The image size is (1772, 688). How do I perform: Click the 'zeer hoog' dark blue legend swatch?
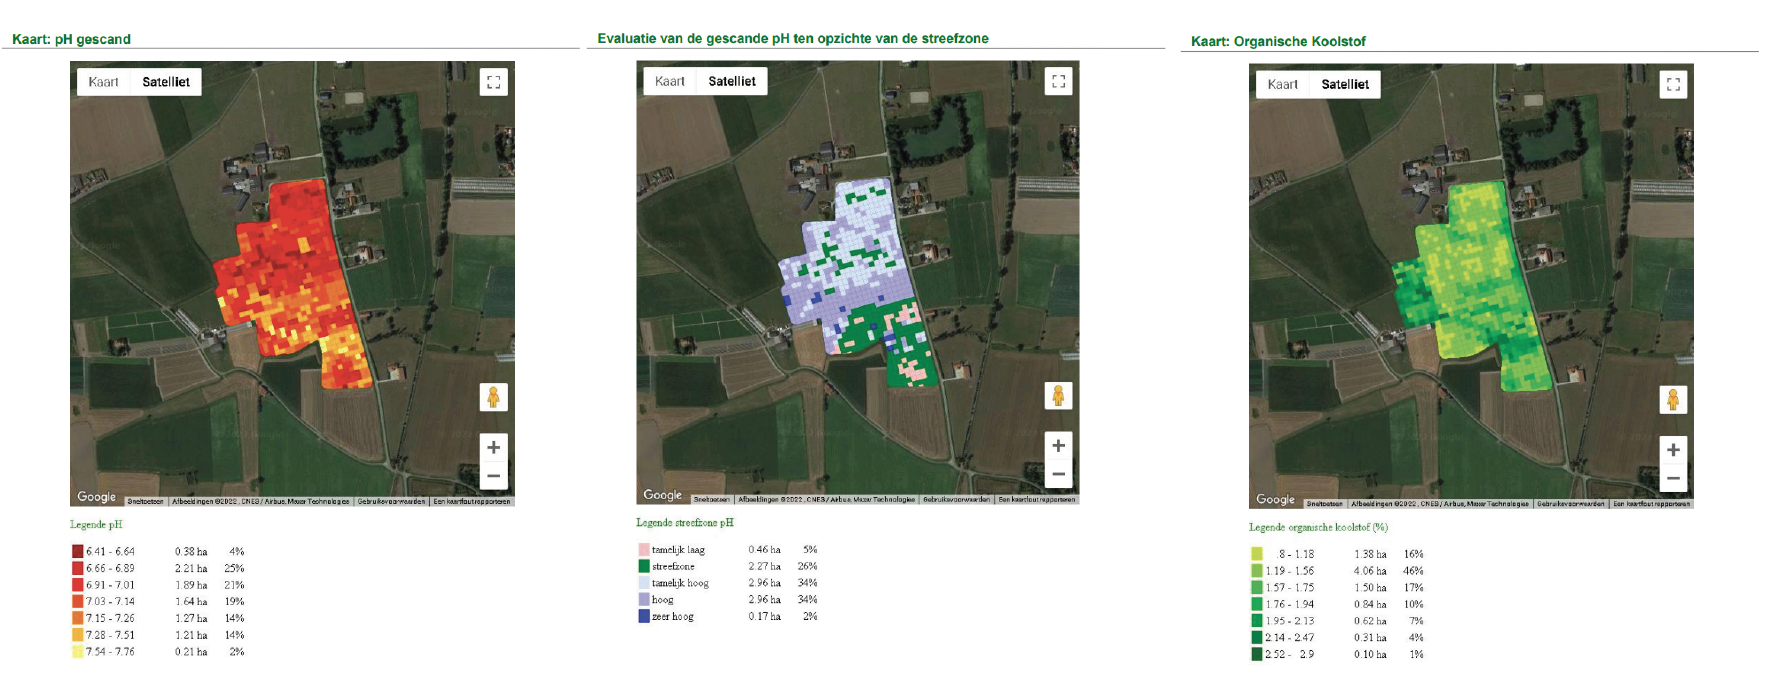644,616
